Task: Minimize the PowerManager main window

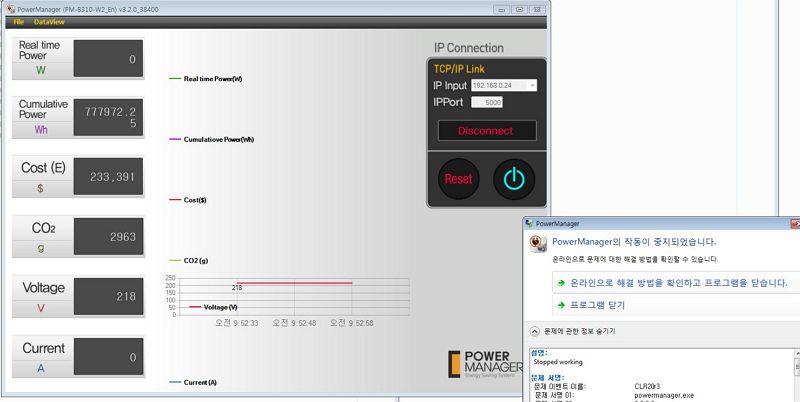Action: pos(502,9)
